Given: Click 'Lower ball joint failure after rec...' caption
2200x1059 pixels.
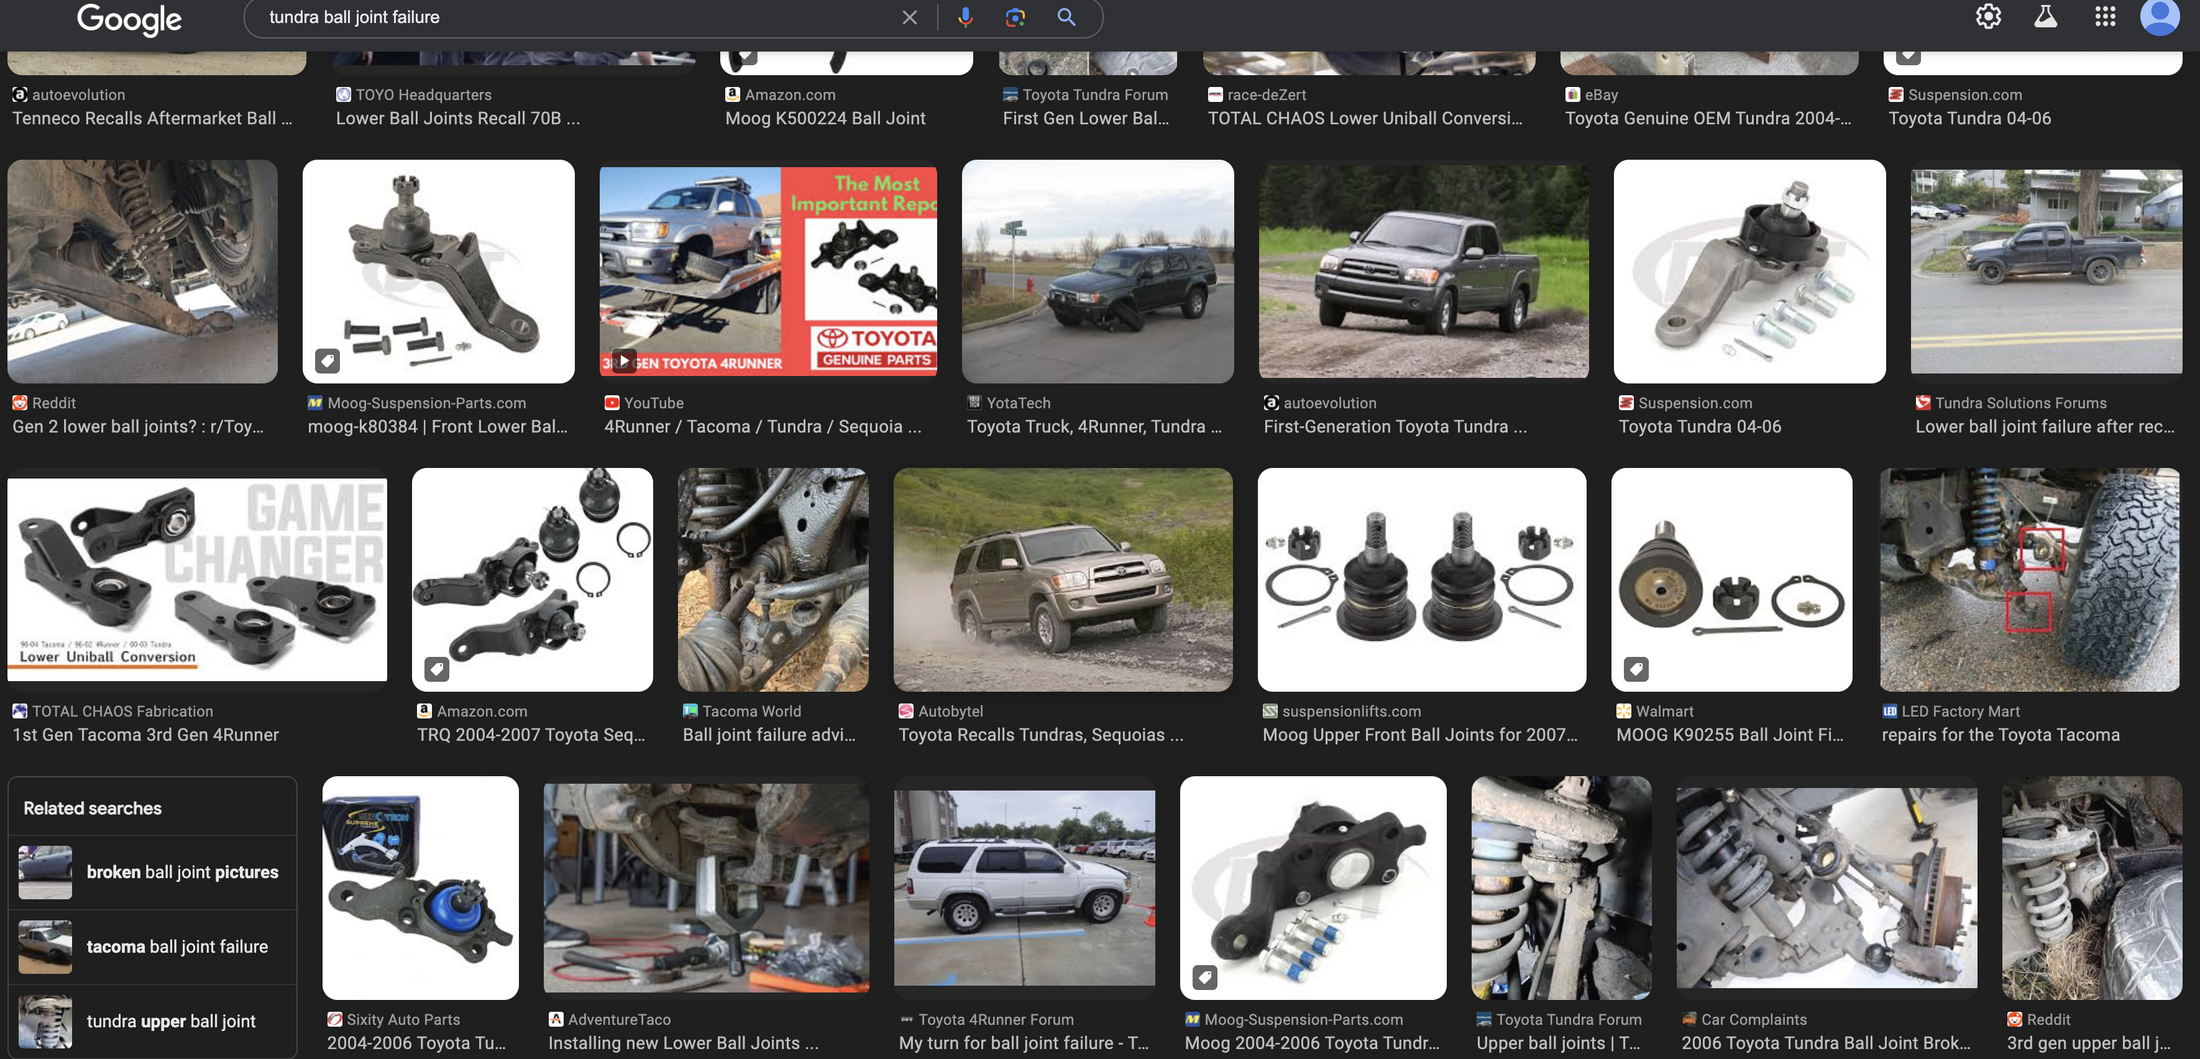Looking at the screenshot, I should pos(2045,426).
